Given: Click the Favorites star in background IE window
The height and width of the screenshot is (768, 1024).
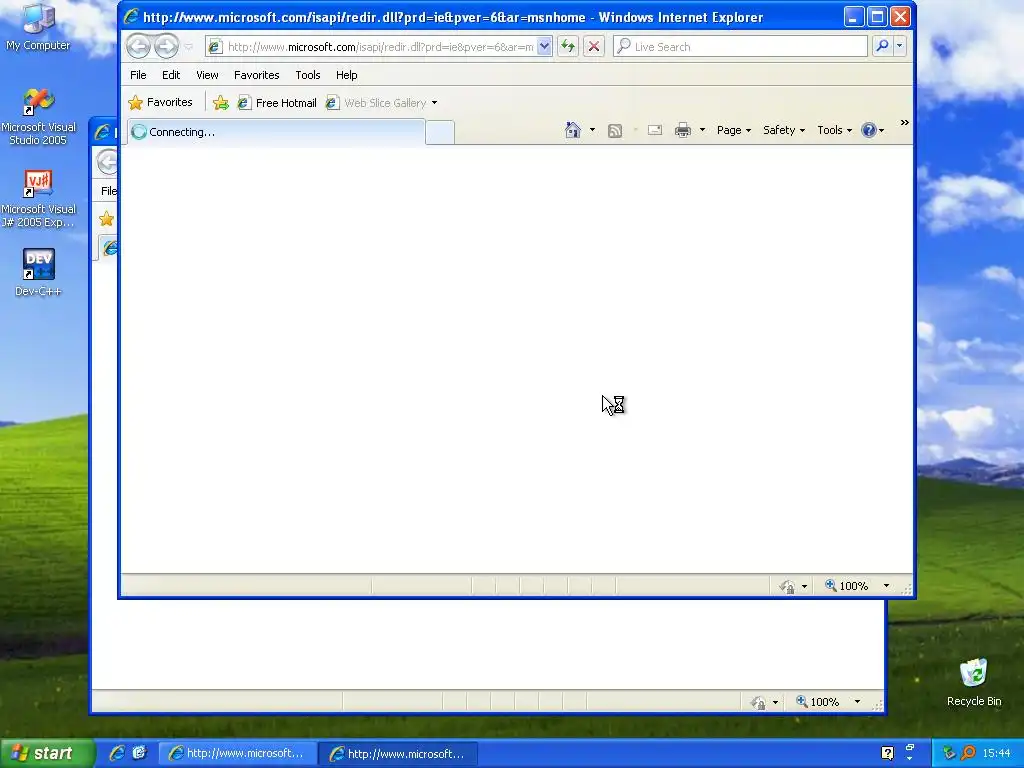Looking at the screenshot, I should pos(106,219).
